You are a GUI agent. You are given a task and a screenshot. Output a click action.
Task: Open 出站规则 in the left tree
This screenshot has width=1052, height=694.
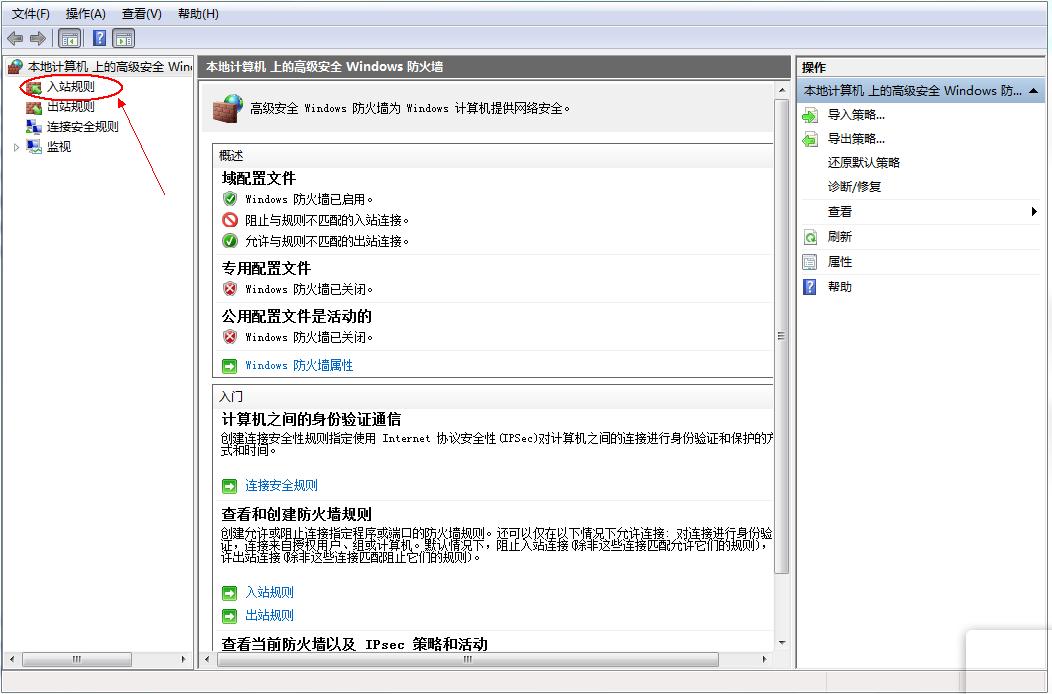click(x=70, y=106)
